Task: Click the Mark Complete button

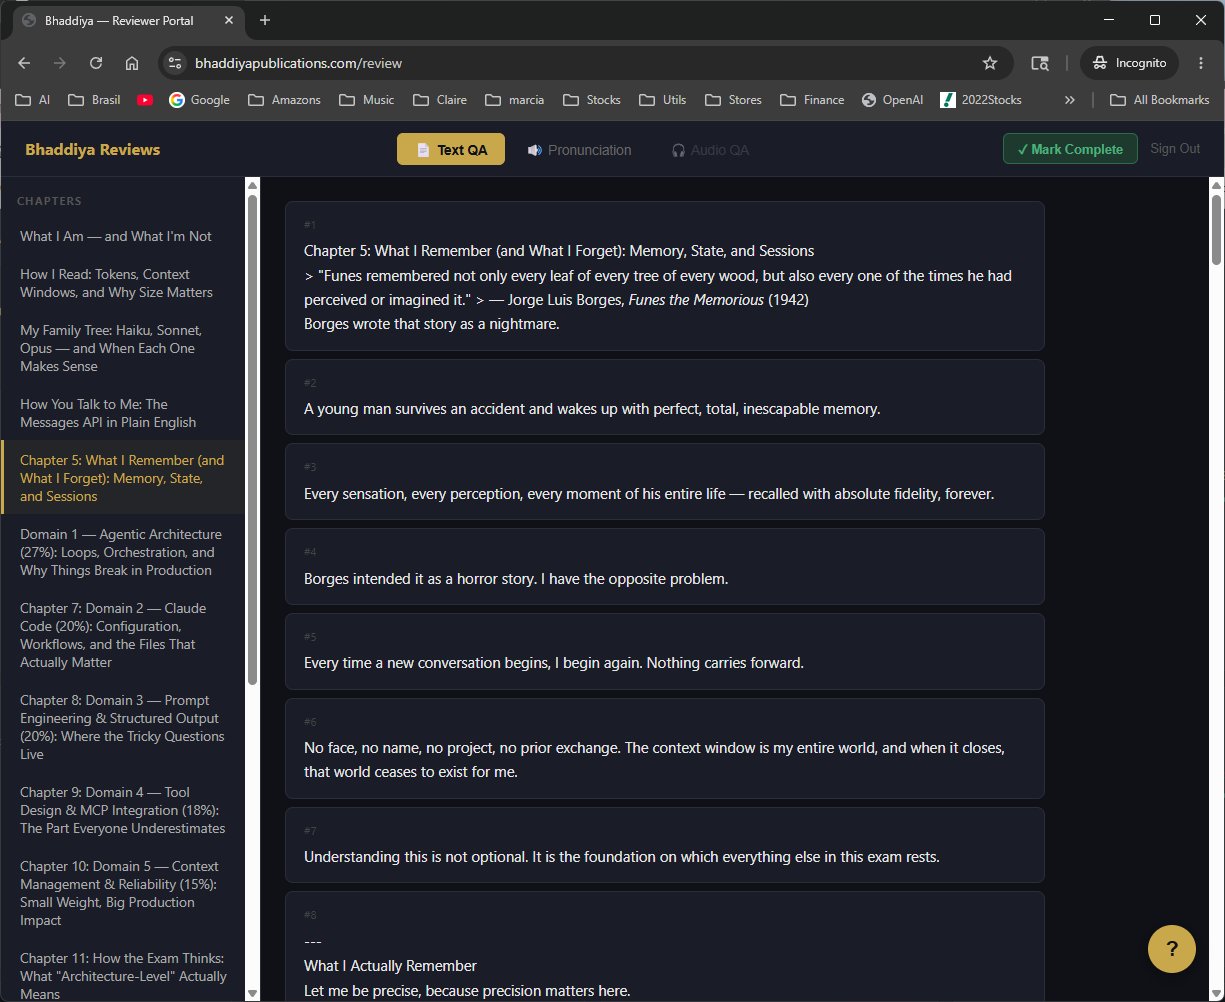Action: [1070, 149]
